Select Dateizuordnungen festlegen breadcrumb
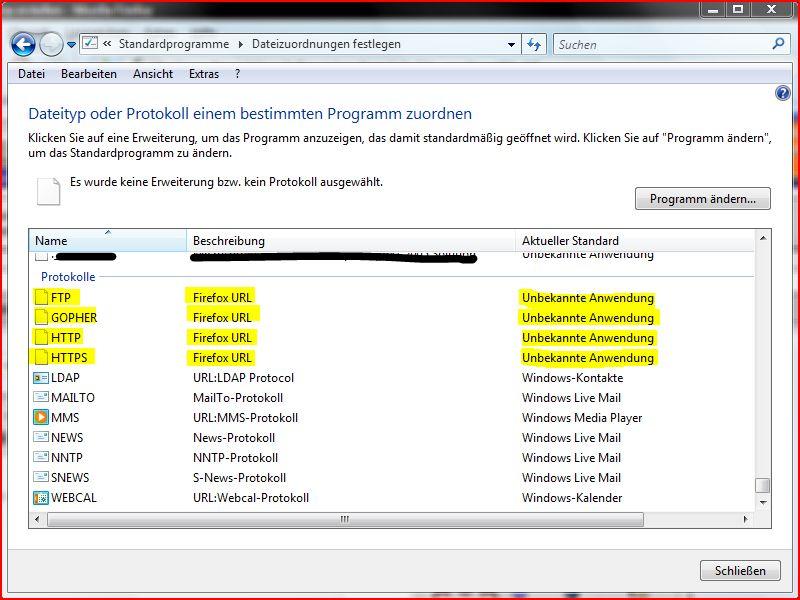The height and width of the screenshot is (600, 800). pos(326,44)
